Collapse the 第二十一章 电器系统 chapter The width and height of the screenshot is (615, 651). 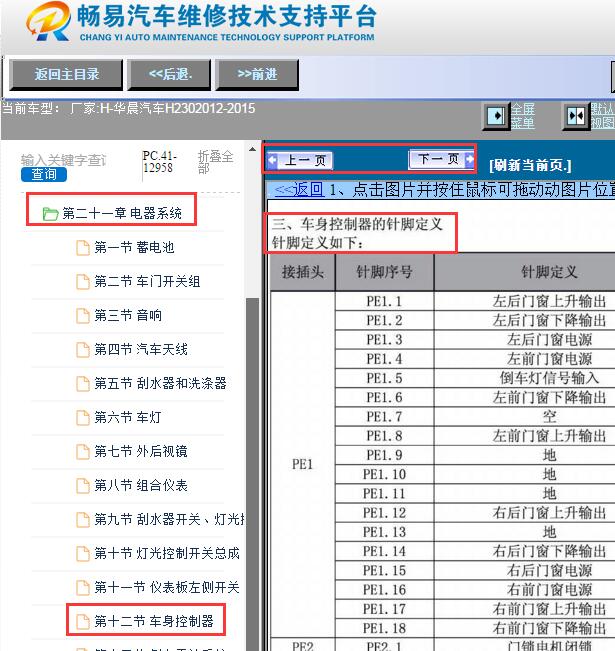(122, 213)
